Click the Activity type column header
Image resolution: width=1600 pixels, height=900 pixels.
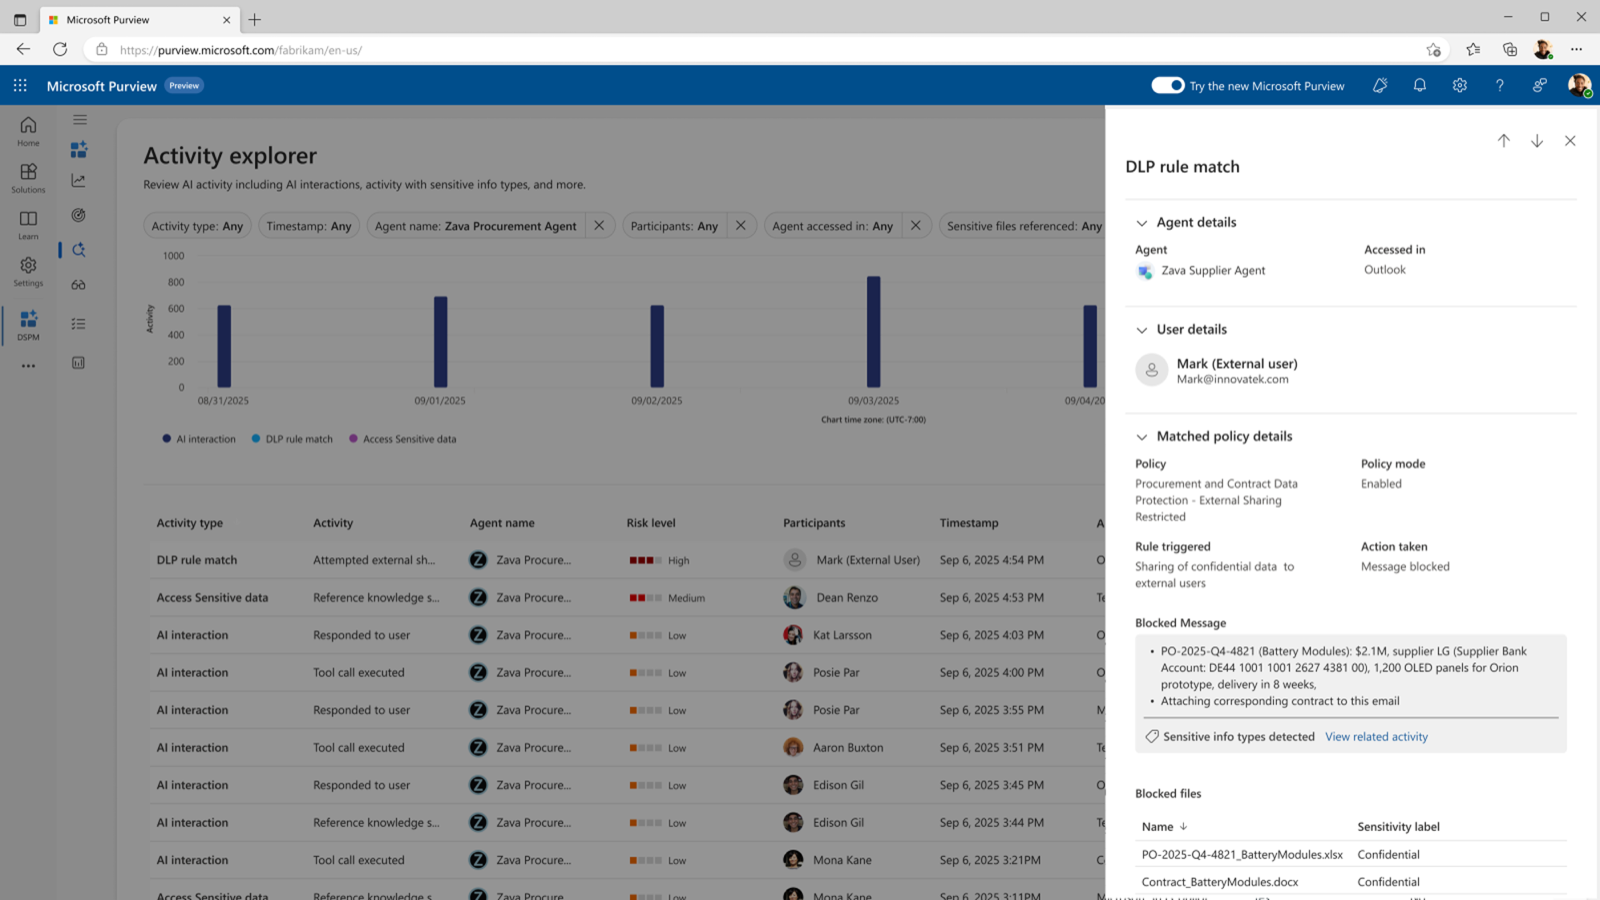[190, 523]
